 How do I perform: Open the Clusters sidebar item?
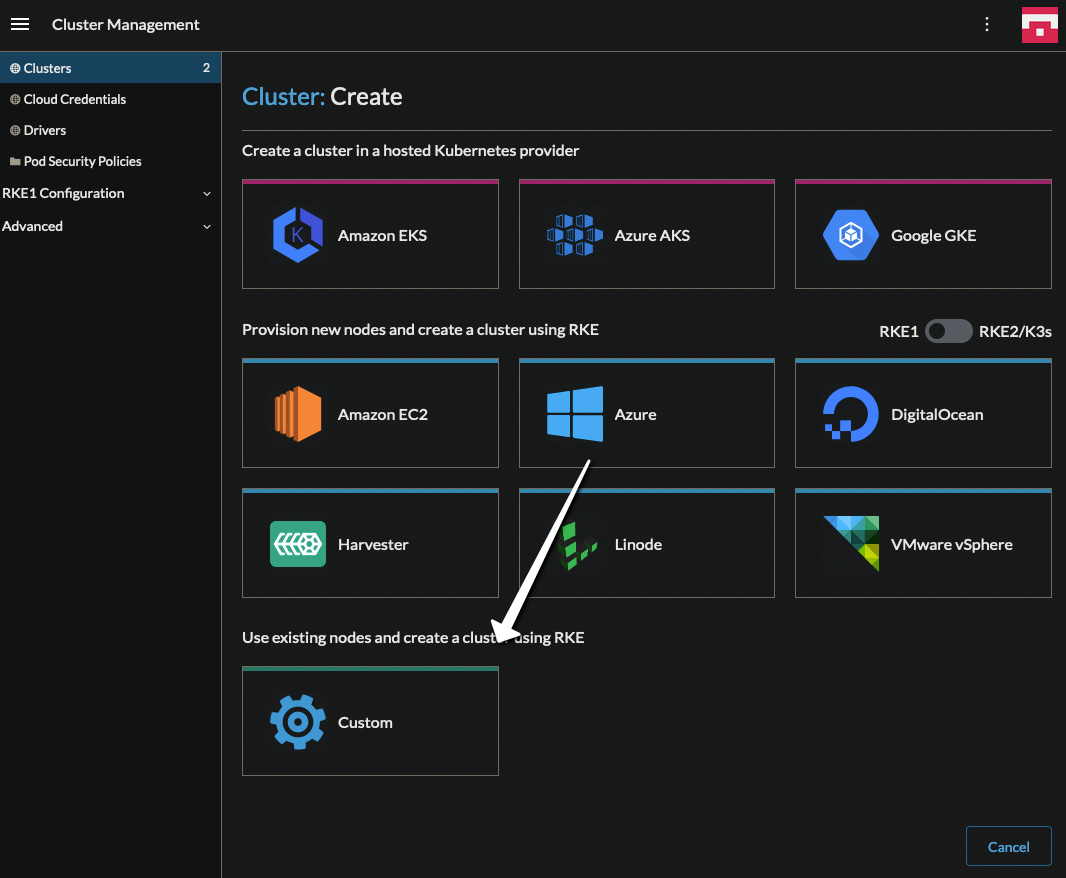[45, 68]
